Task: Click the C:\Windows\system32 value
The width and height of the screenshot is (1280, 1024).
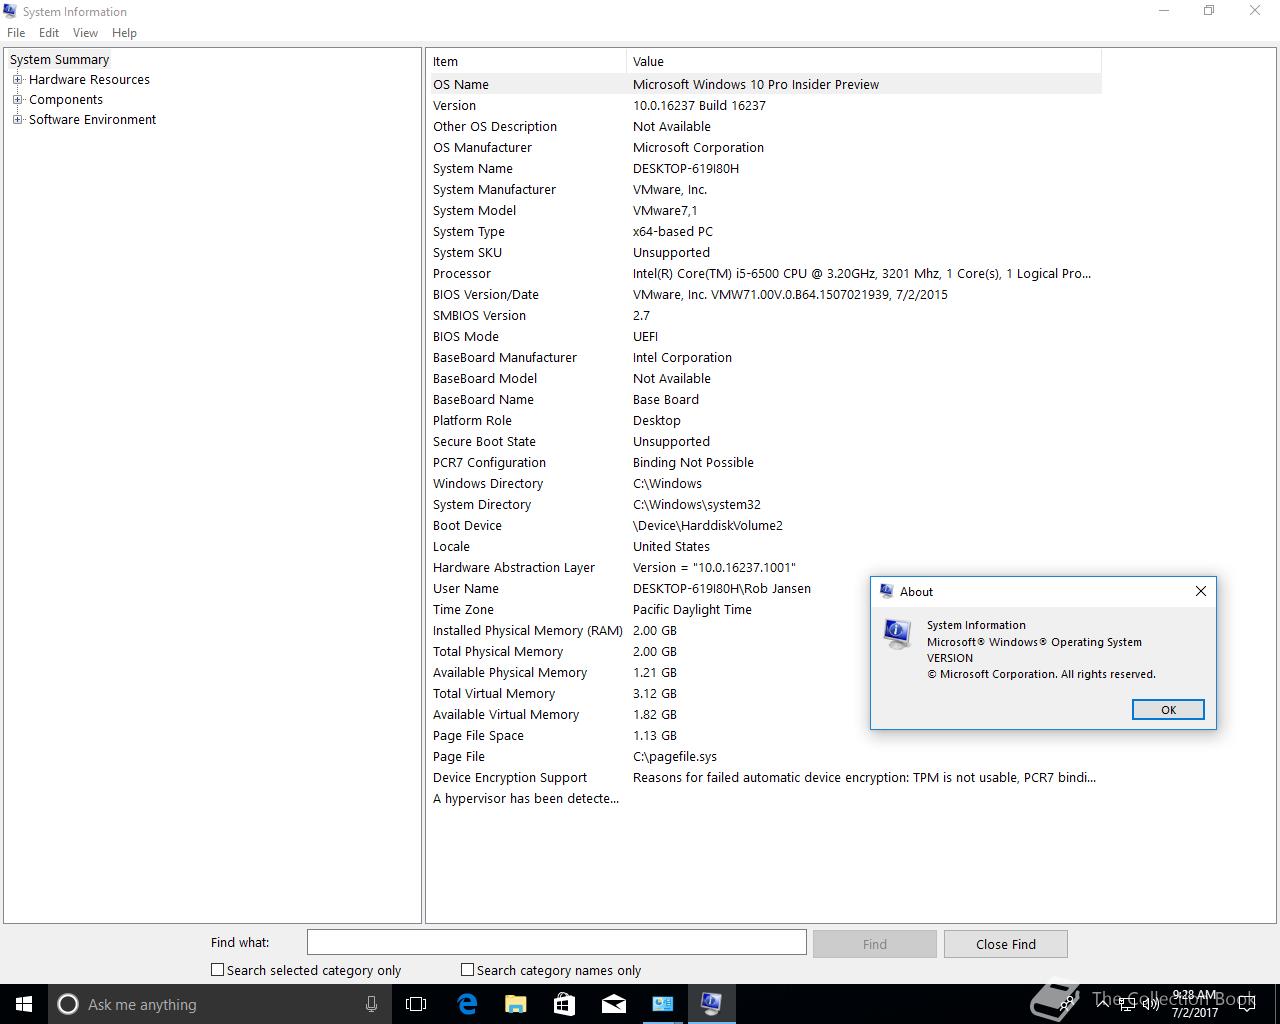Action: 696,504
